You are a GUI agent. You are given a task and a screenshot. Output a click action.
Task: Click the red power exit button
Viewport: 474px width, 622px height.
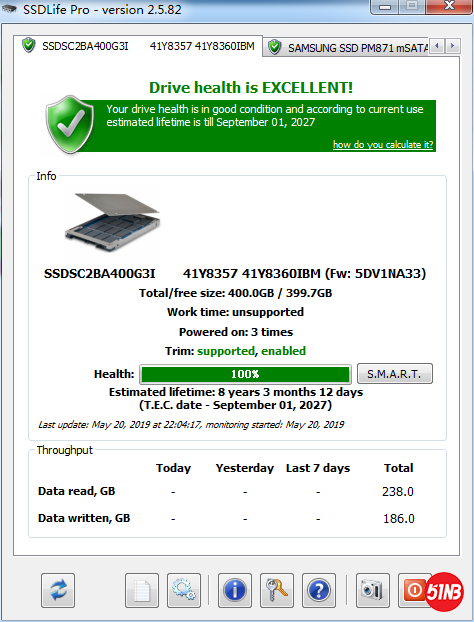(x=414, y=590)
